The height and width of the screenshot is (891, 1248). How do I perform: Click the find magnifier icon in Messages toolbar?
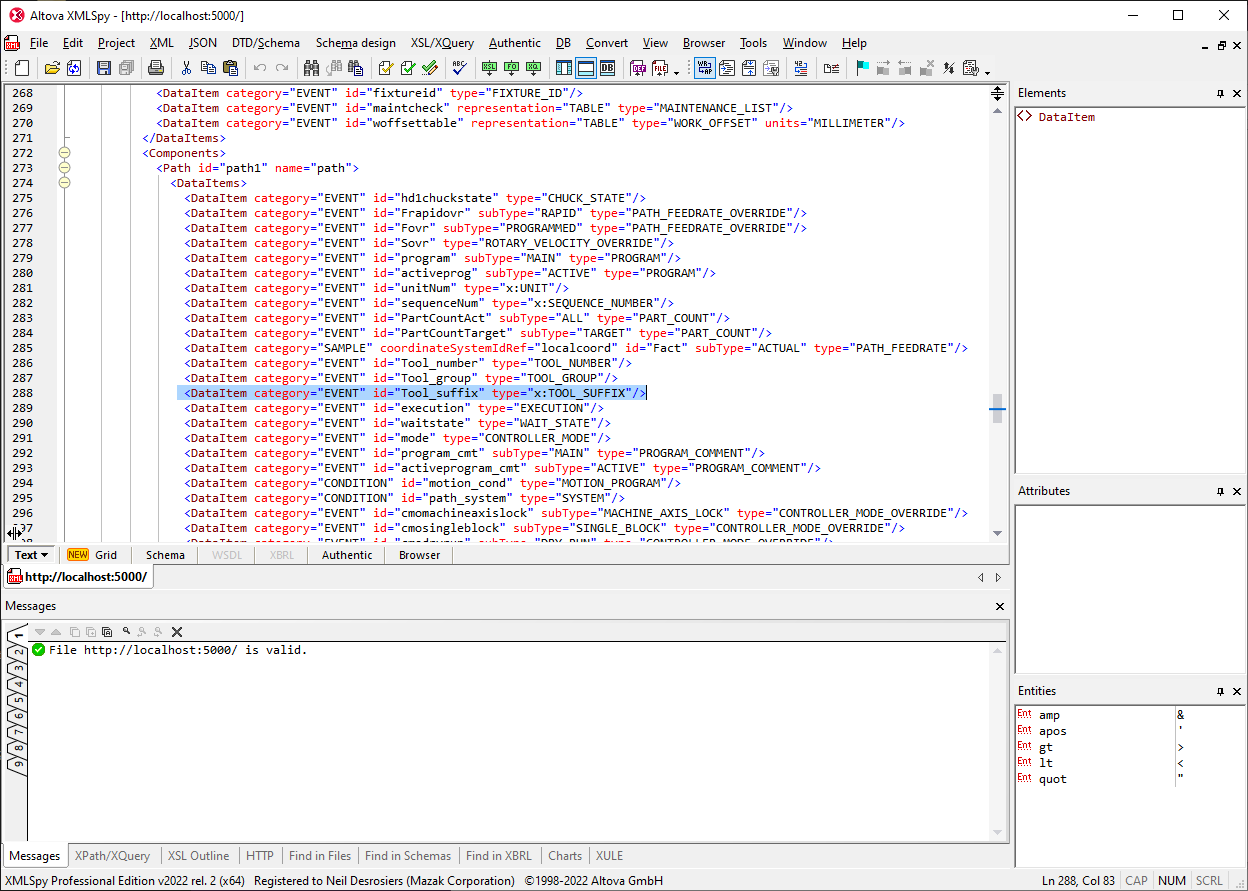click(126, 631)
